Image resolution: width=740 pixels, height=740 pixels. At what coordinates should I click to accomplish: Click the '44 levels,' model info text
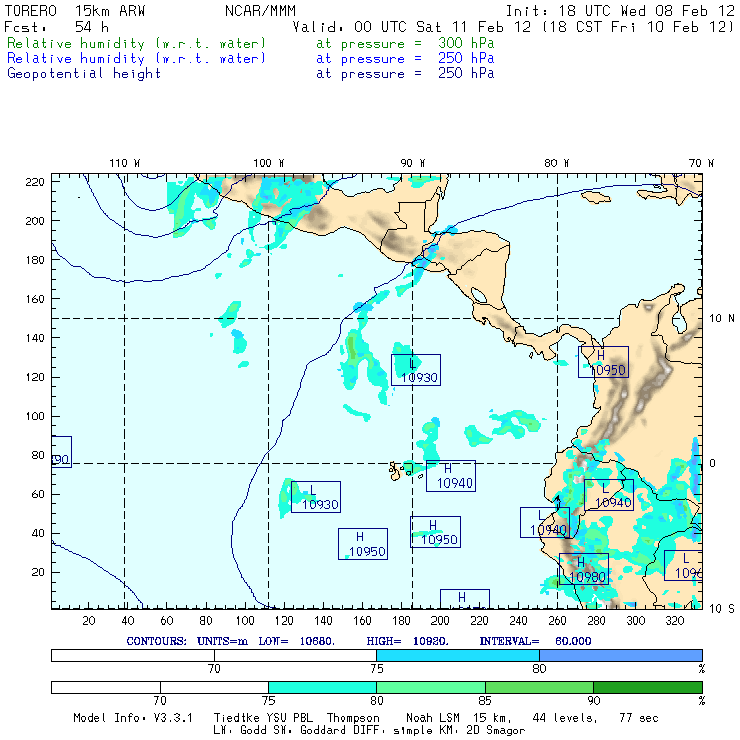565,718
